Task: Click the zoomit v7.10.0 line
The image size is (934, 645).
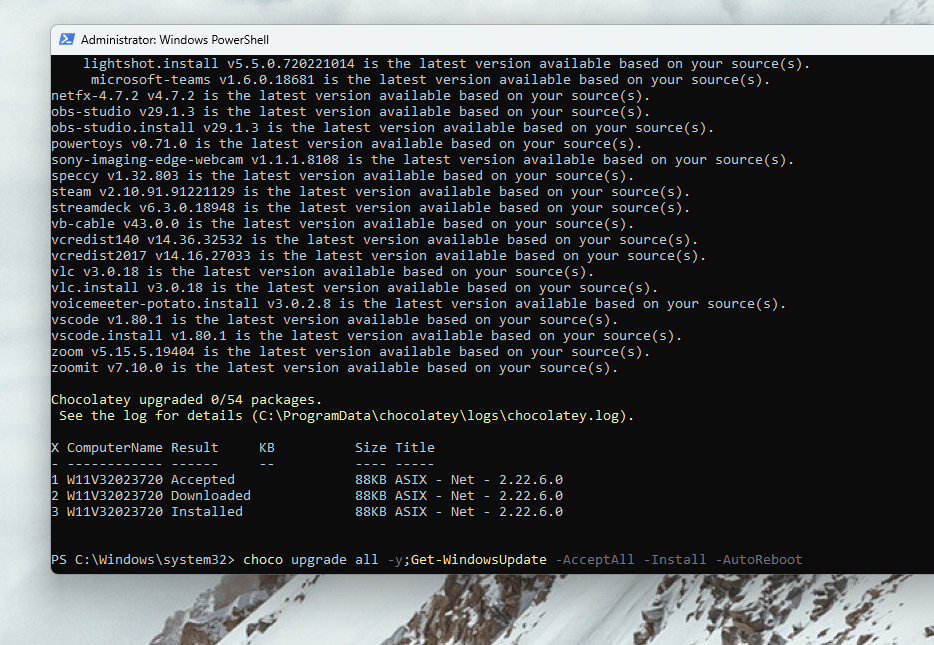Action: click(334, 369)
